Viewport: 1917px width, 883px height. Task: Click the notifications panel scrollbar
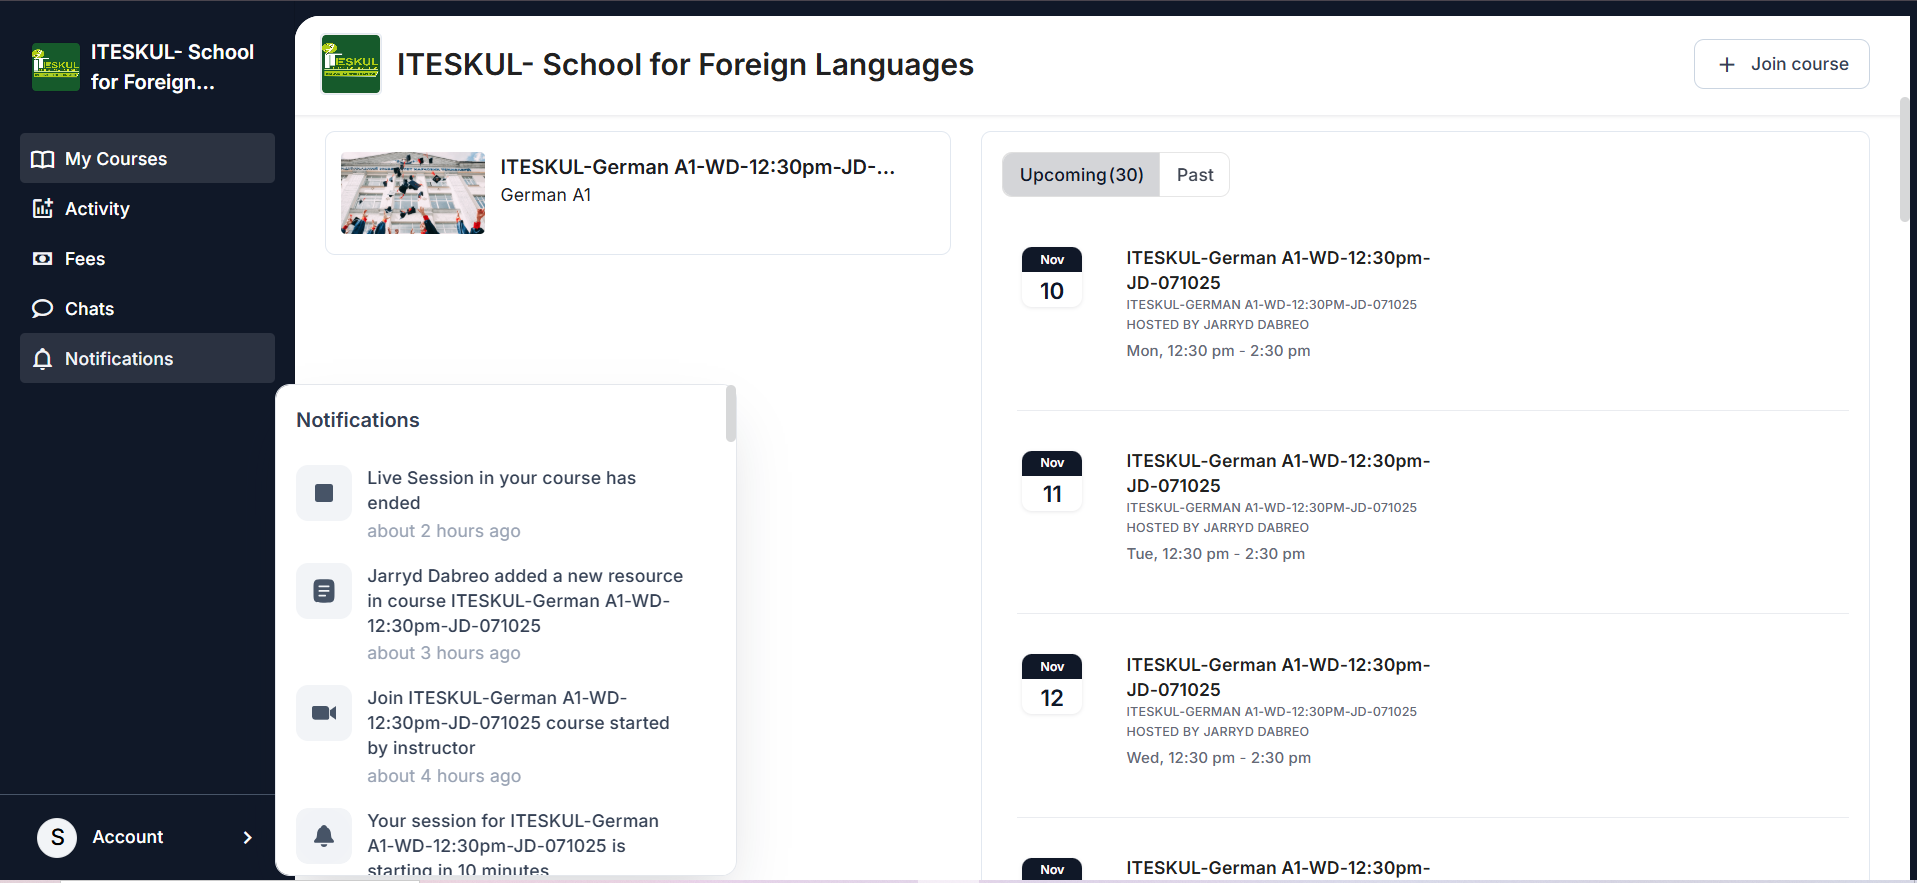pyautogui.click(x=731, y=413)
